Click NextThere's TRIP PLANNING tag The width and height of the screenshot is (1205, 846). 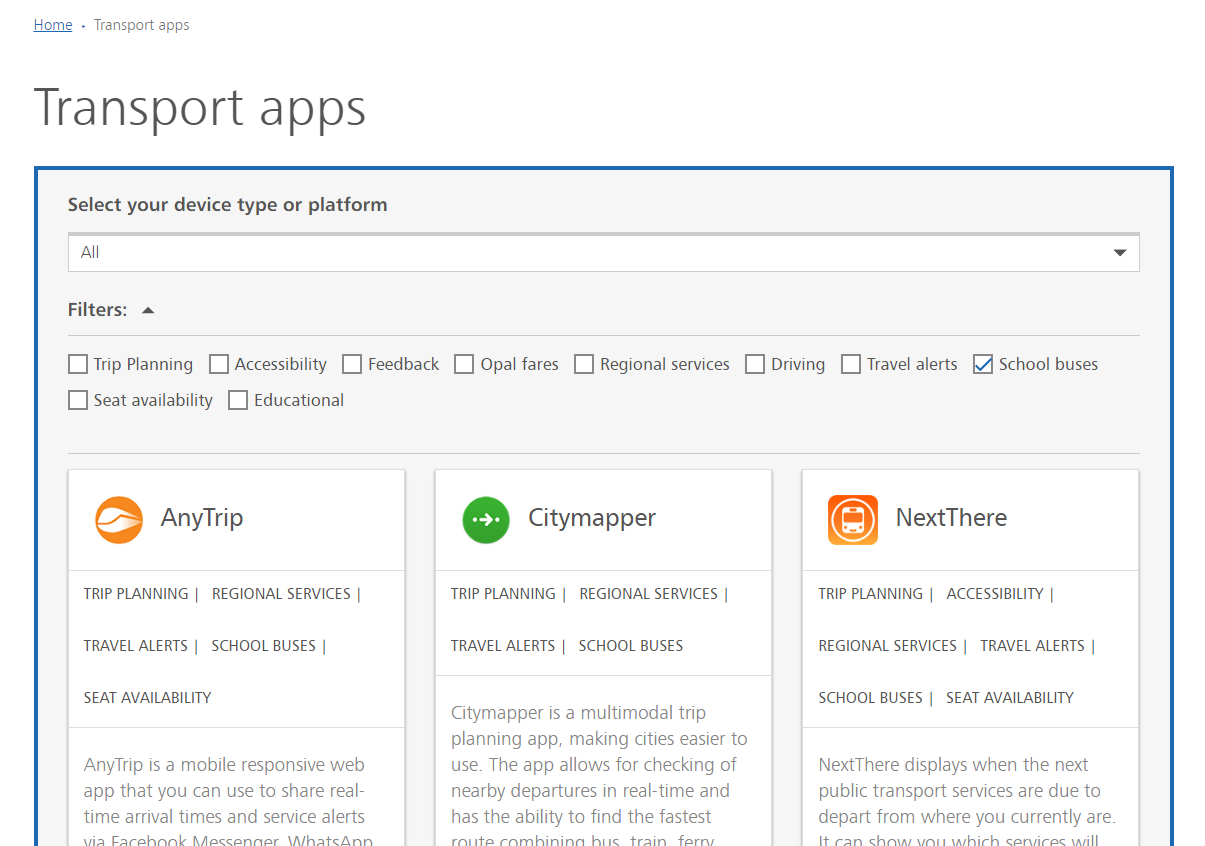coord(871,594)
